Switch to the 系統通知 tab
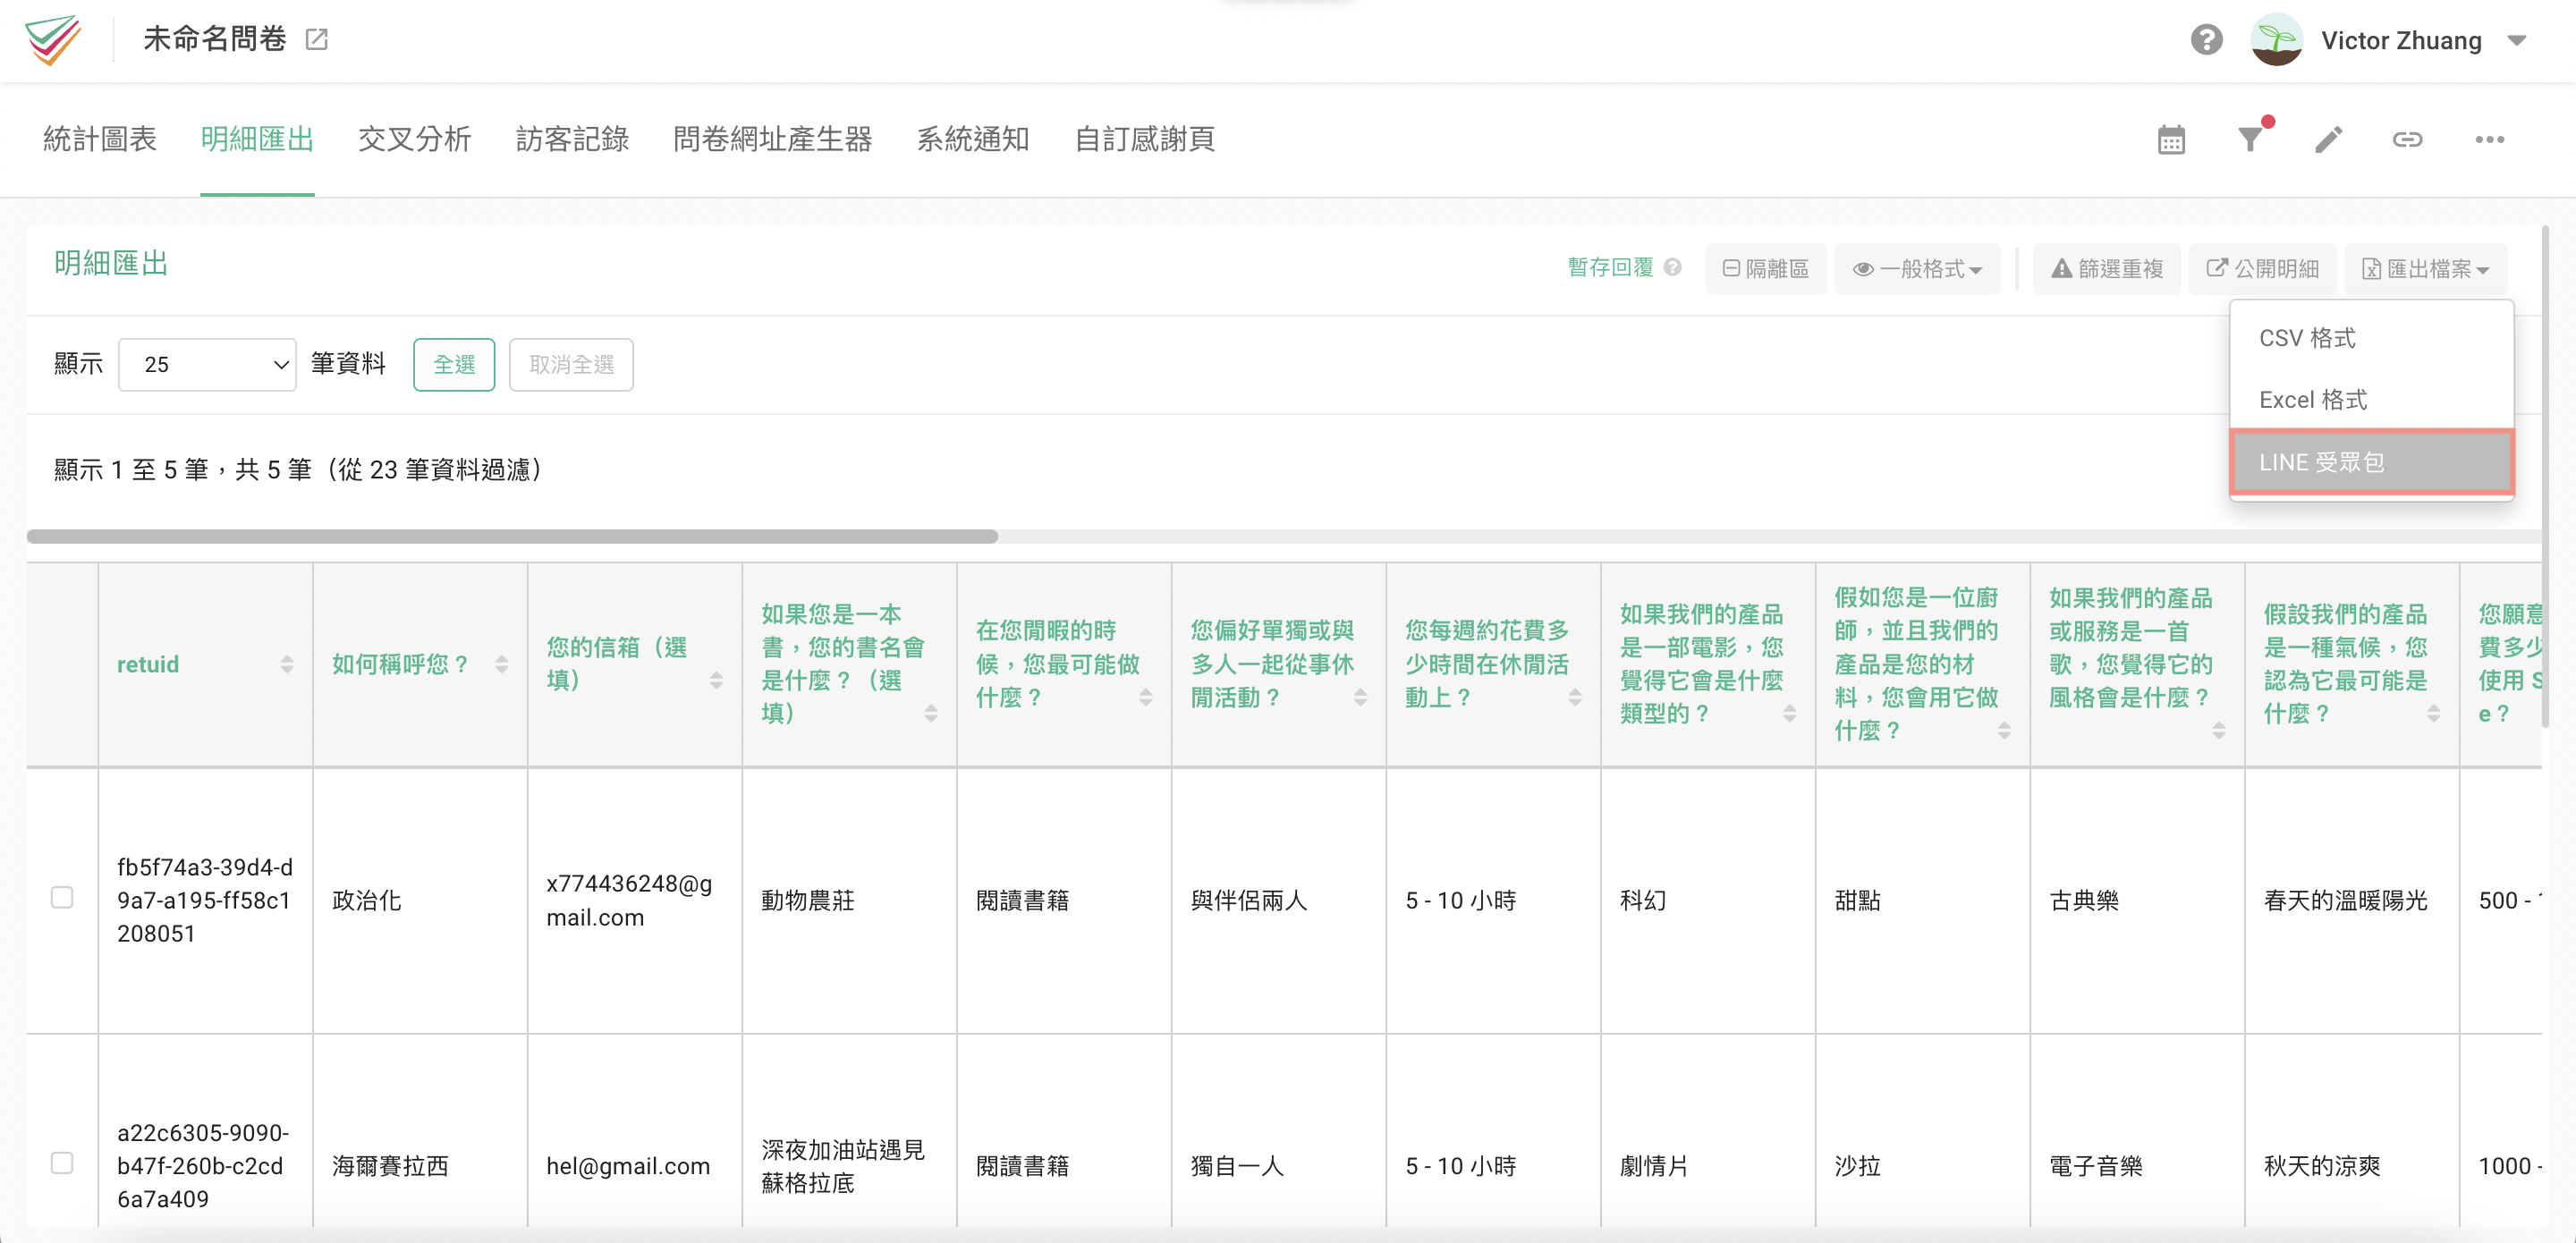The width and height of the screenshot is (2576, 1243). (973, 139)
